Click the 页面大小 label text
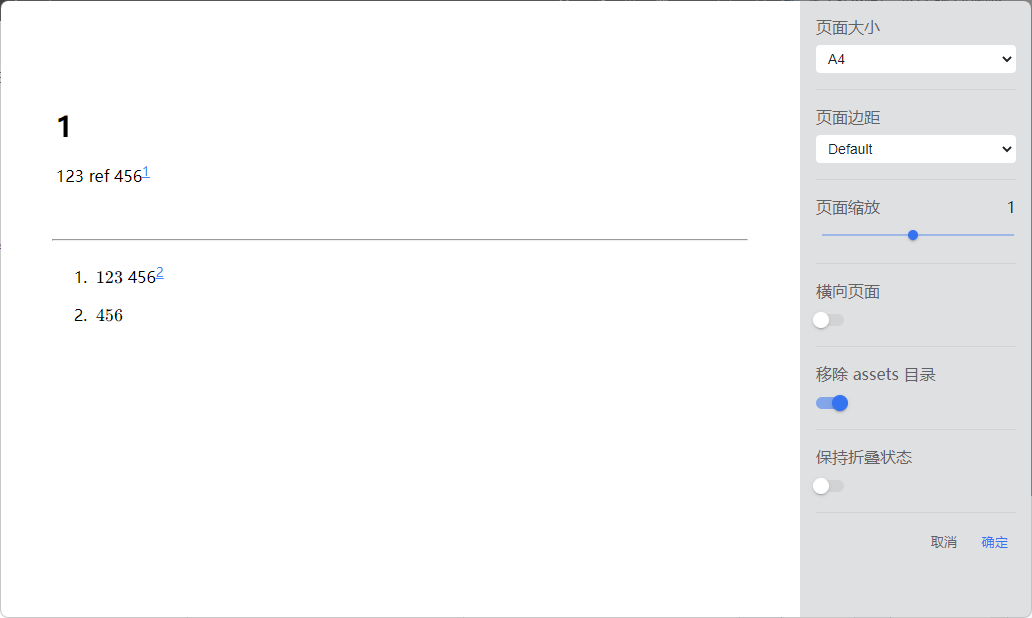This screenshot has width=1032, height=618. click(x=848, y=28)
